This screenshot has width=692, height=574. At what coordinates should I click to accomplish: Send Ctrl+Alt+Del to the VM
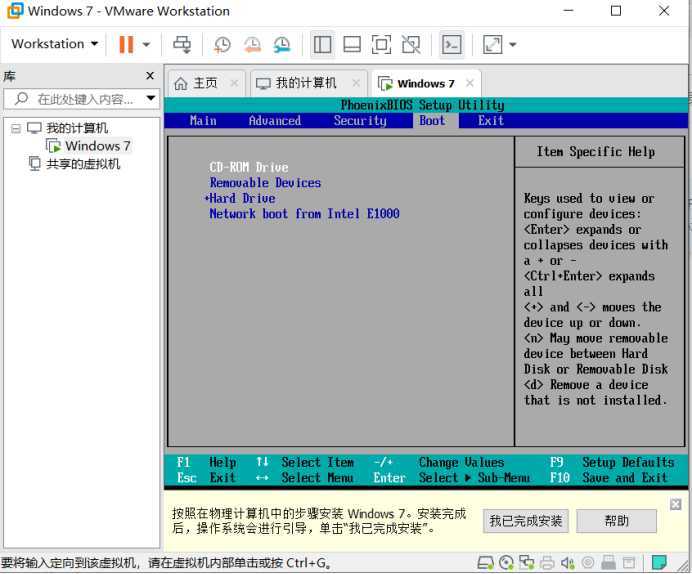(182, 44)
